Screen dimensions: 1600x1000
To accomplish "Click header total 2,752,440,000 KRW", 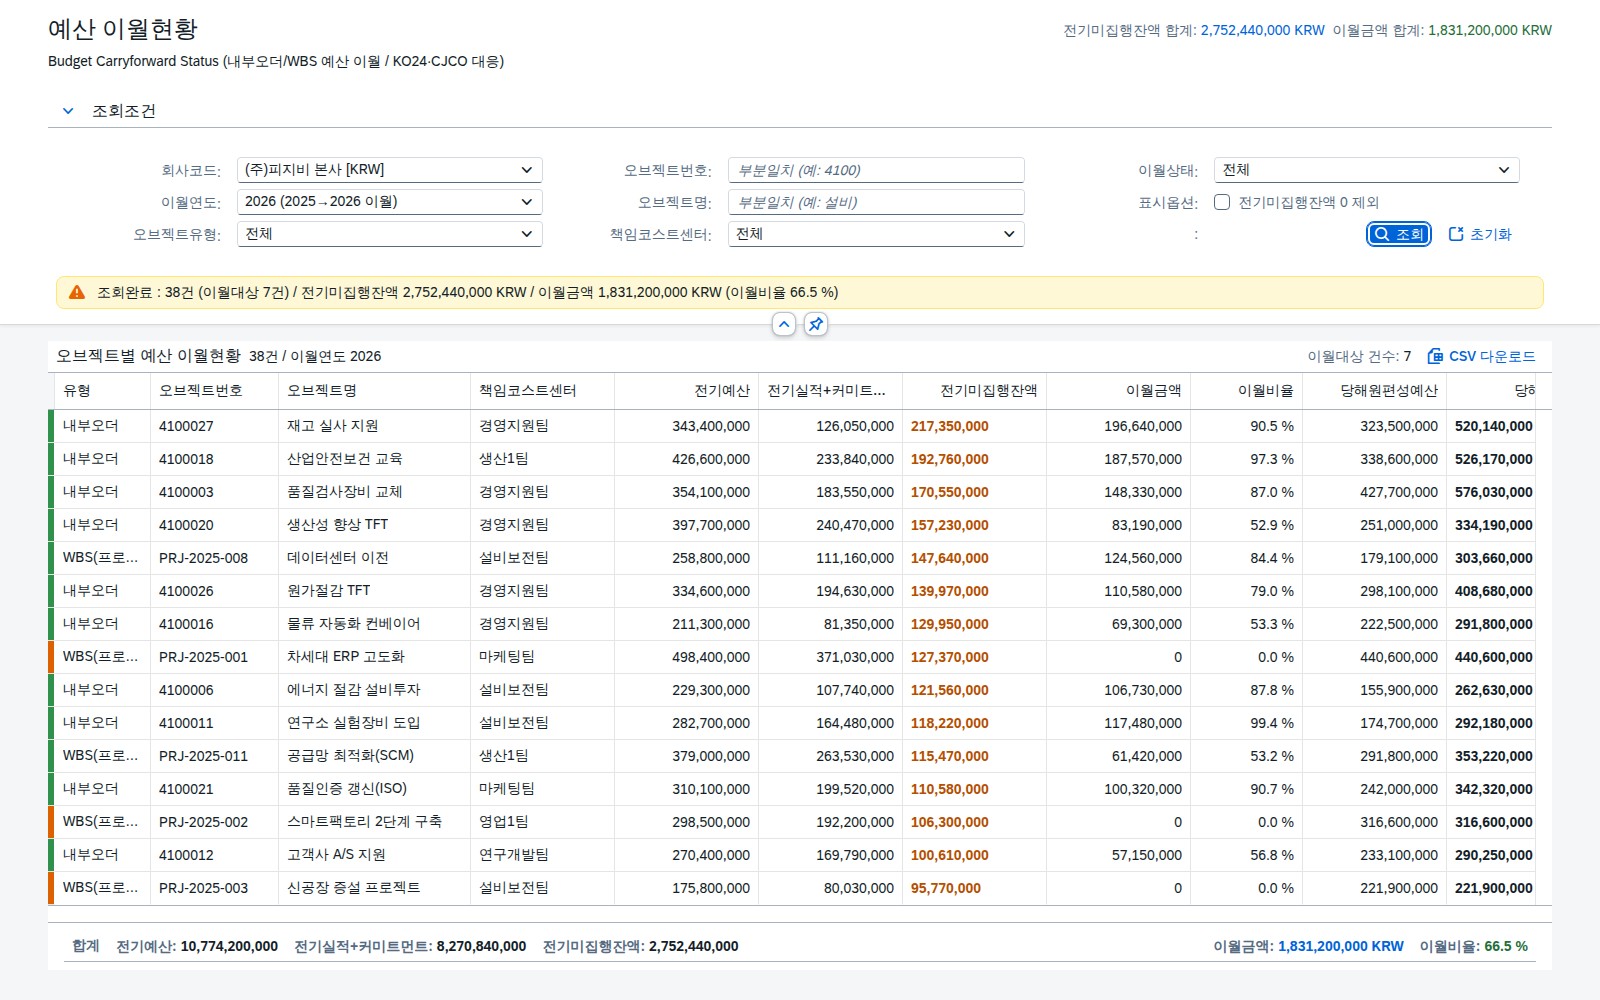I will coord(1263,30).
